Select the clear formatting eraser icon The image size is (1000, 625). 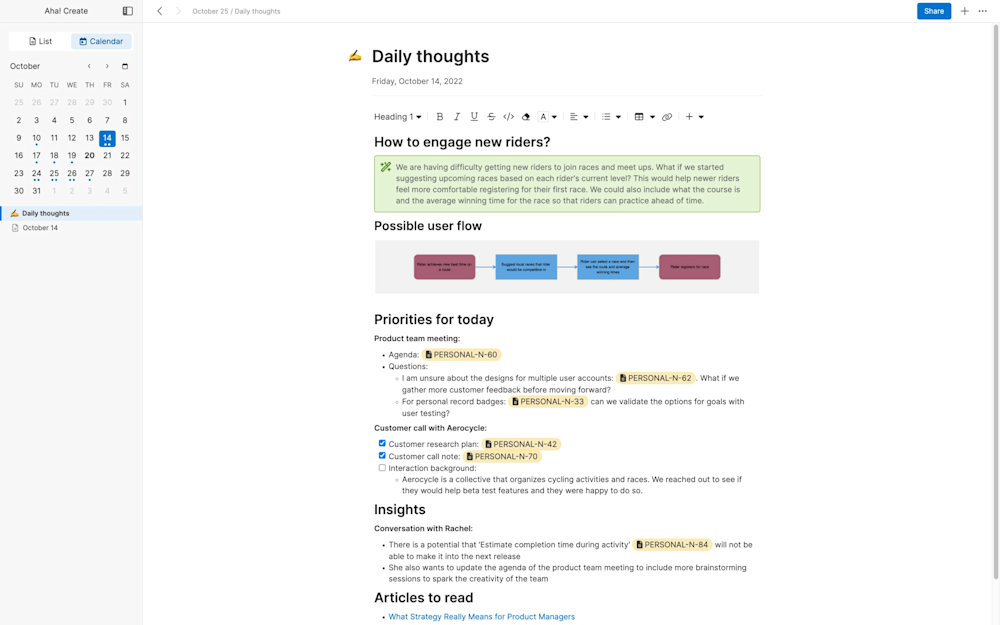(x=526, y=116)
